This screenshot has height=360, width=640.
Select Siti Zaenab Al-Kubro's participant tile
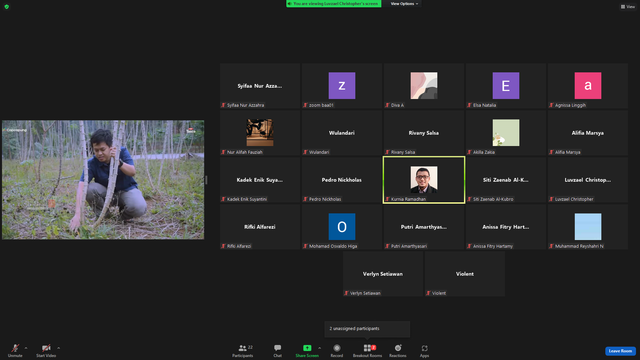pos(506,180)
